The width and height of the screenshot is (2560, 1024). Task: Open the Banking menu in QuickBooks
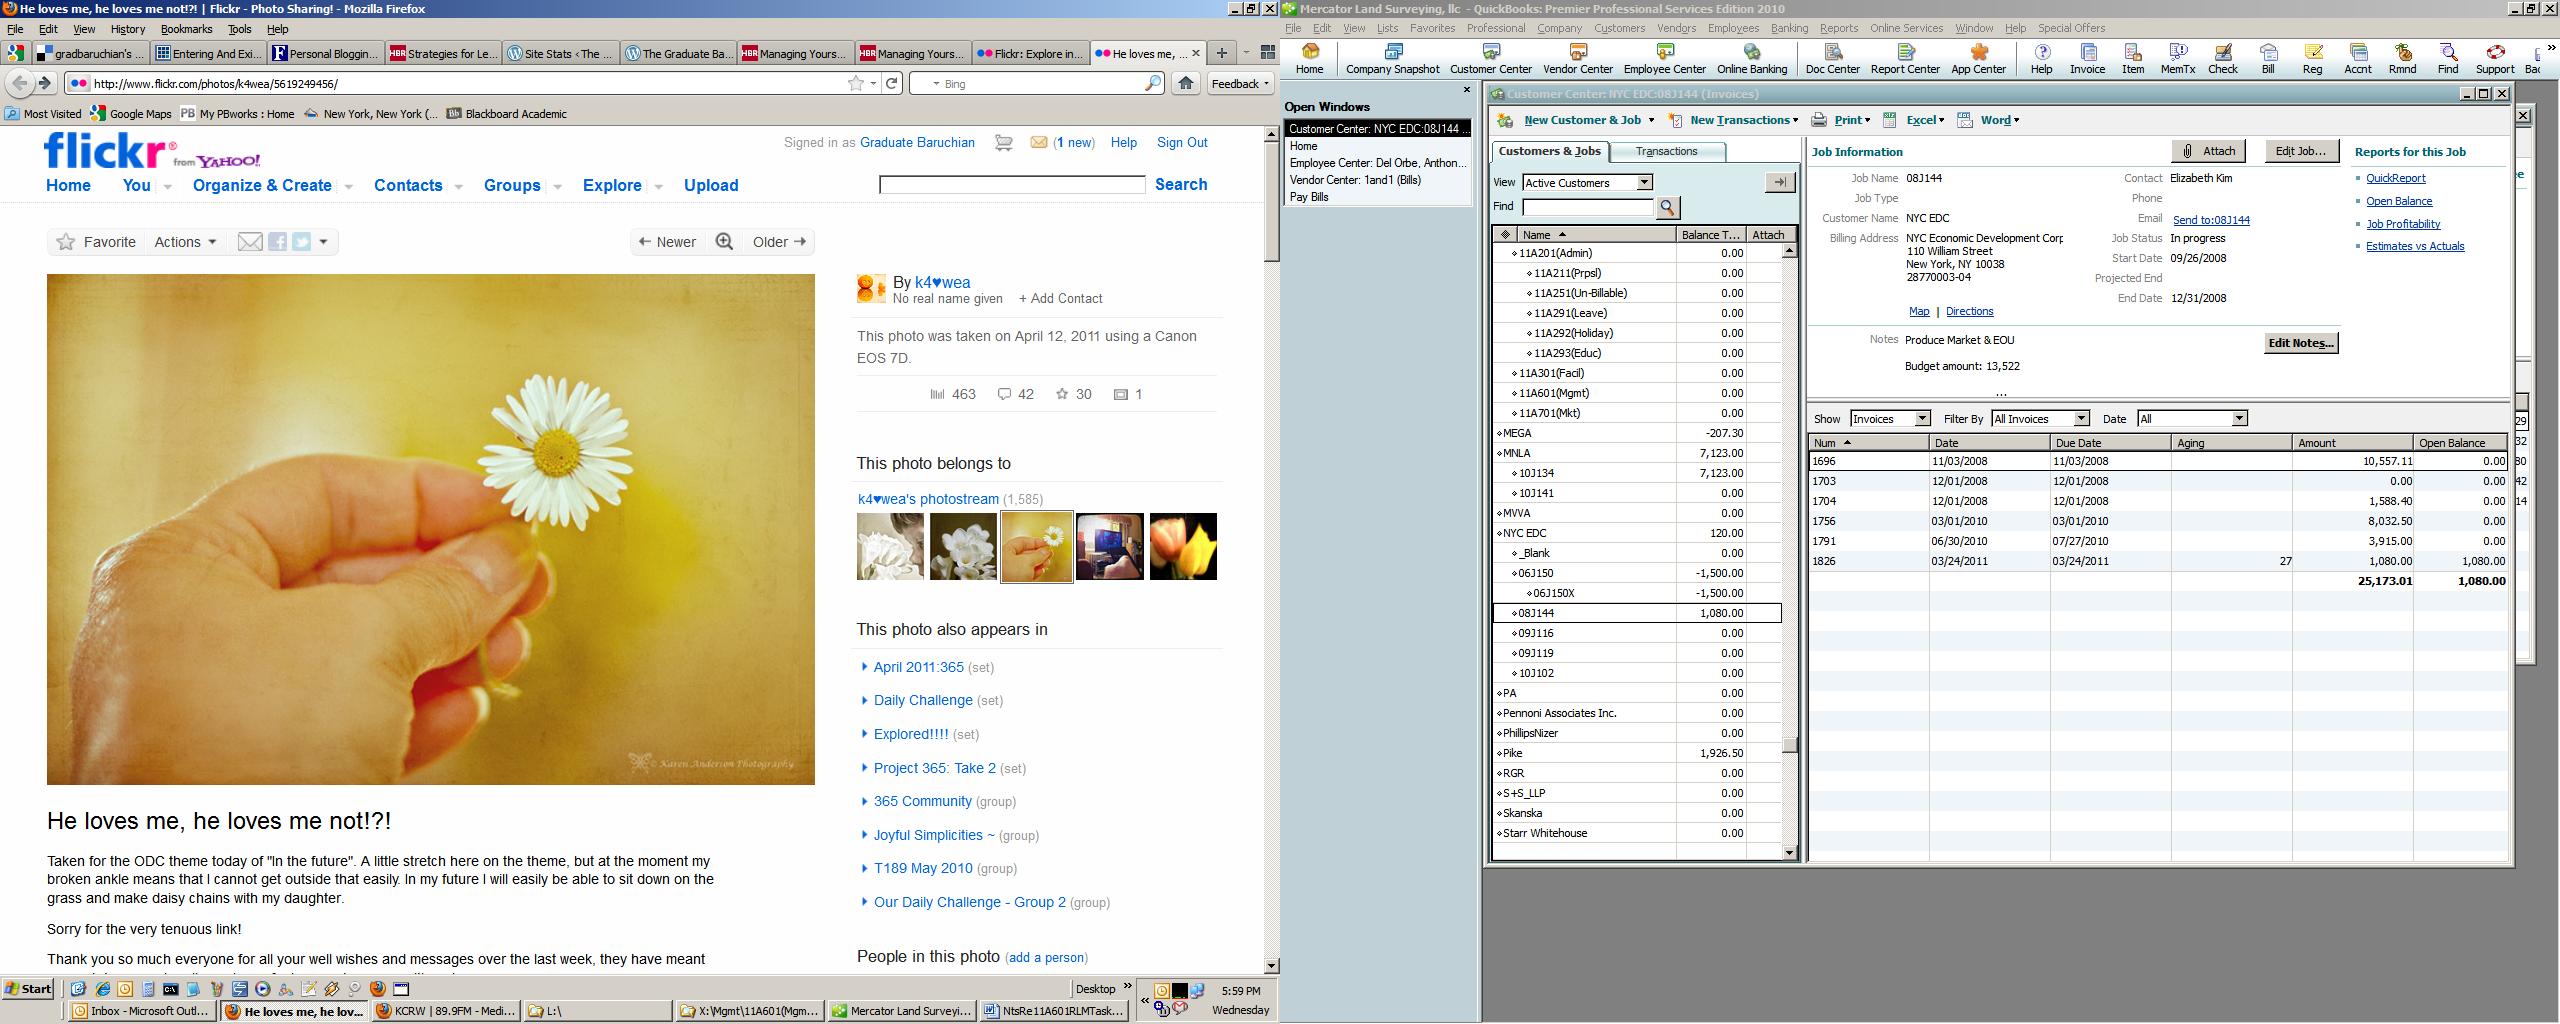coord(1789,28)
